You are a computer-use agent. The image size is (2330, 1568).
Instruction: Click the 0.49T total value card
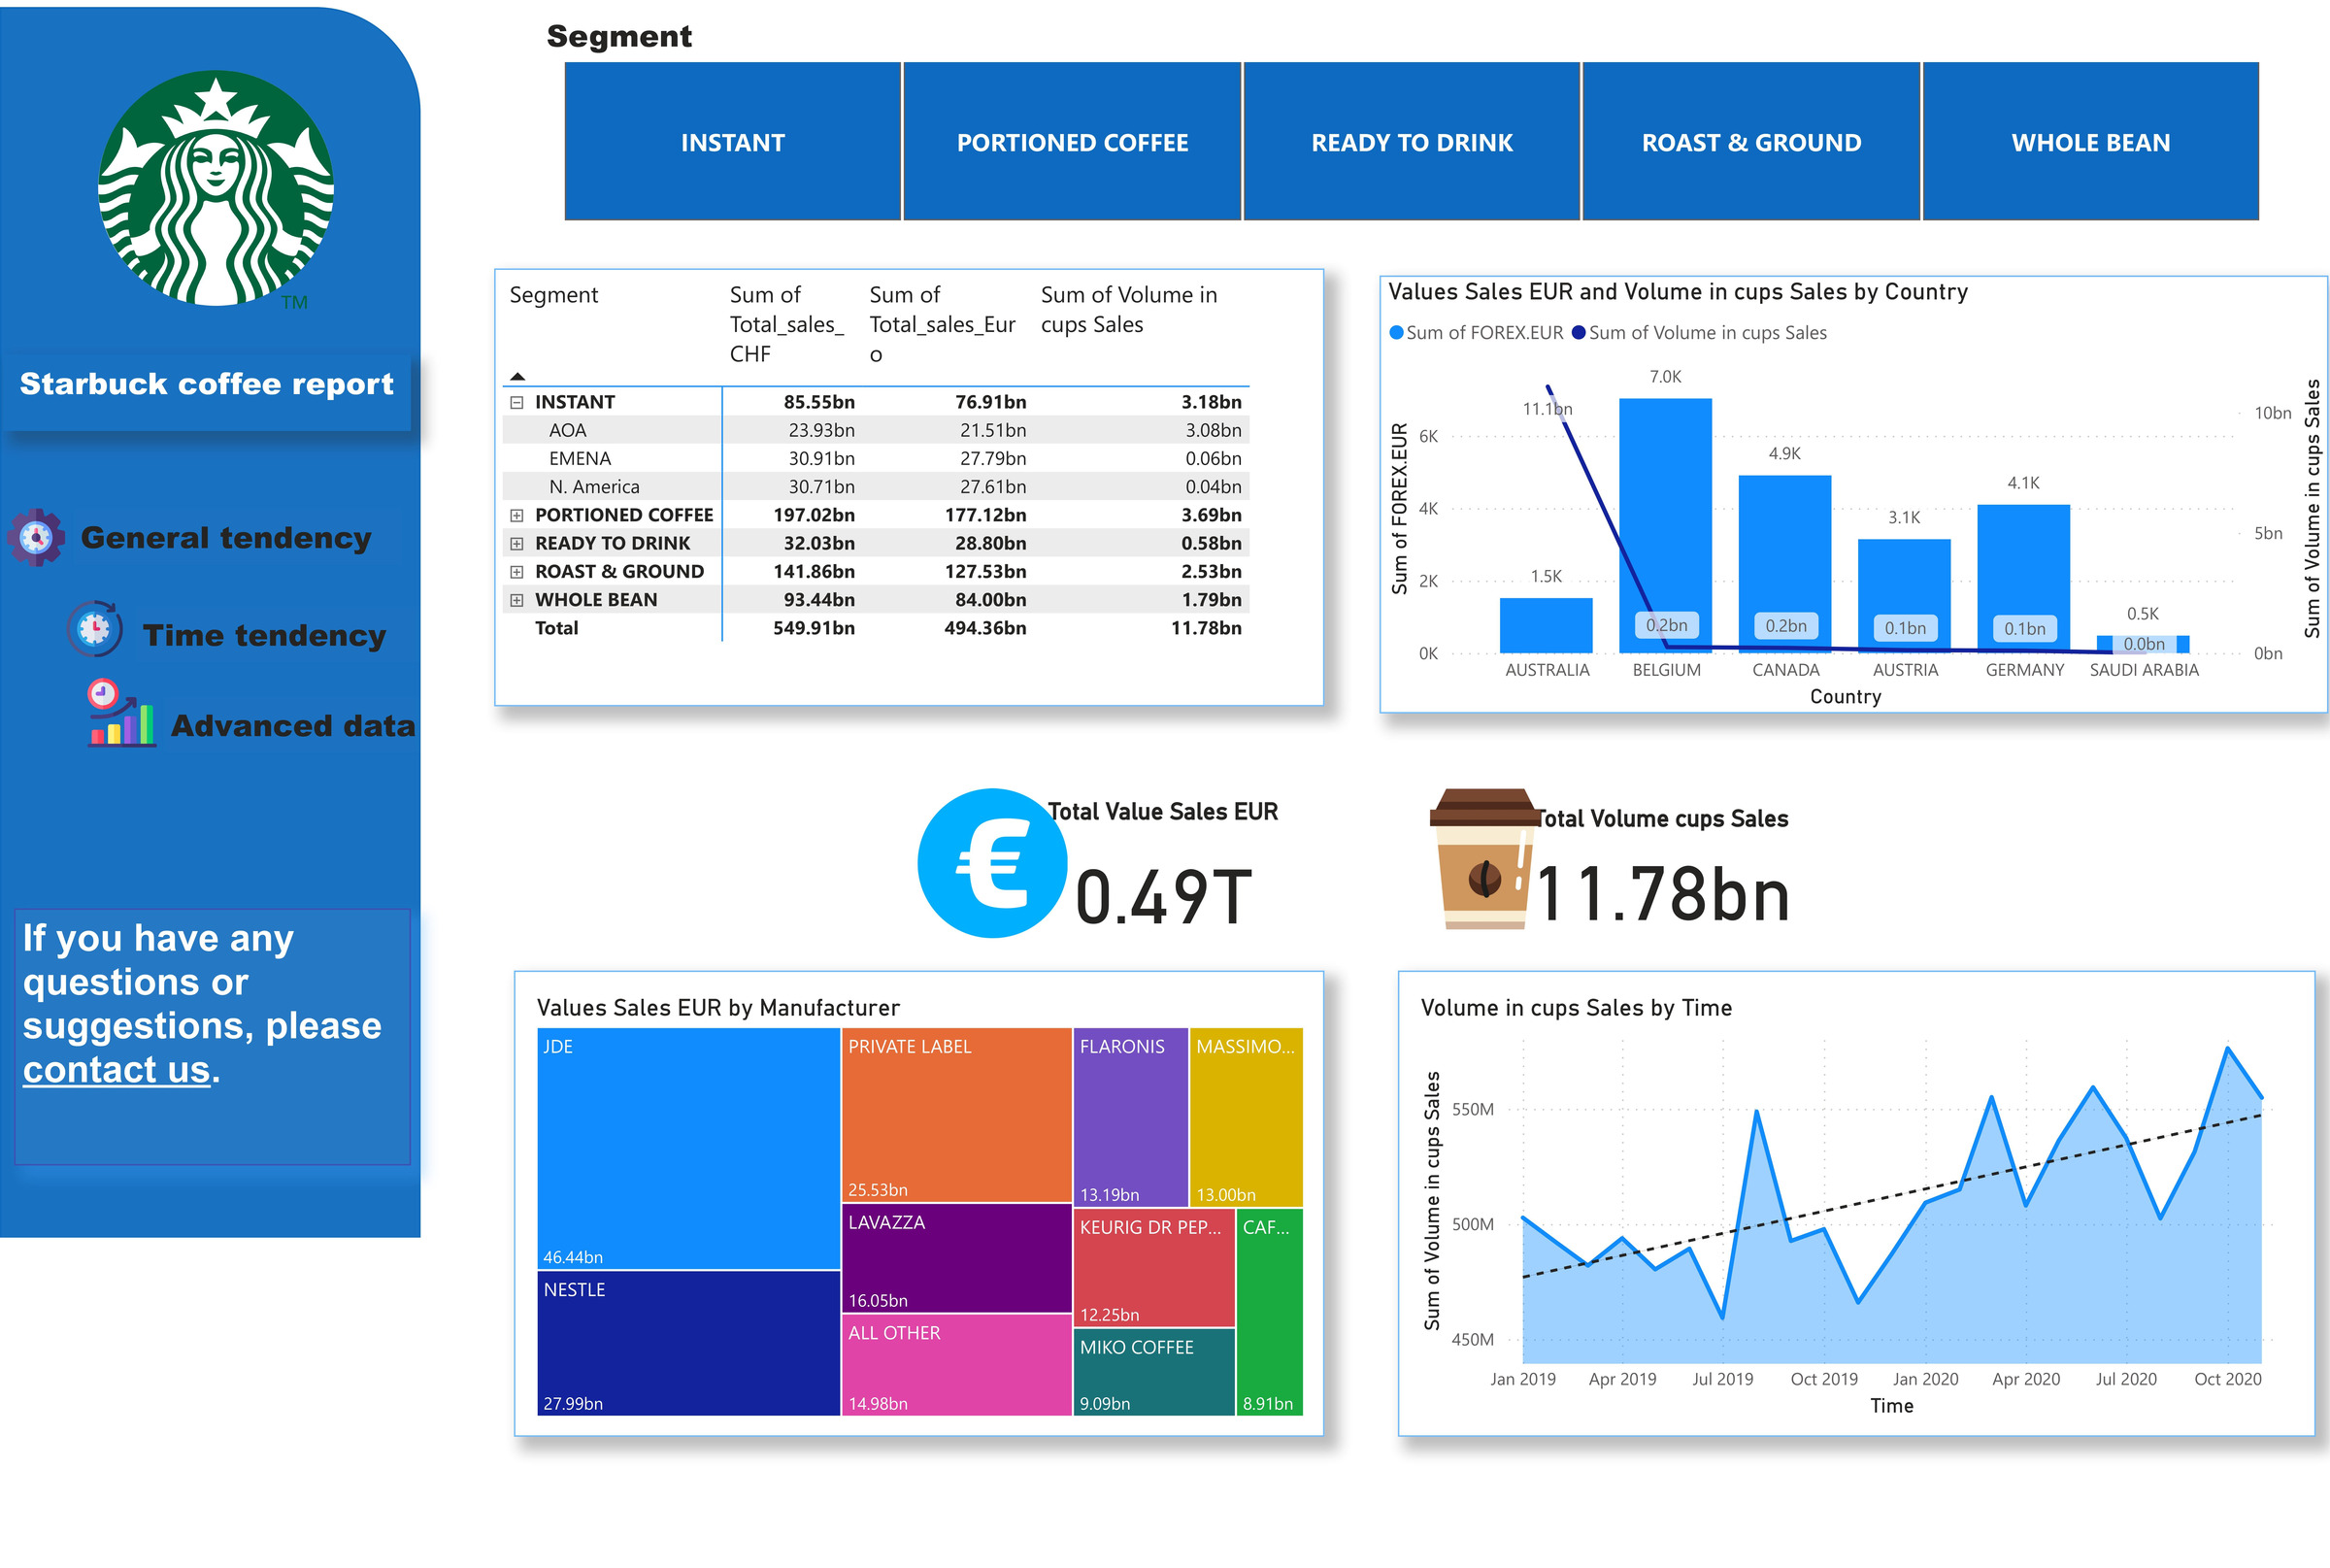(x=1162, y=896)
